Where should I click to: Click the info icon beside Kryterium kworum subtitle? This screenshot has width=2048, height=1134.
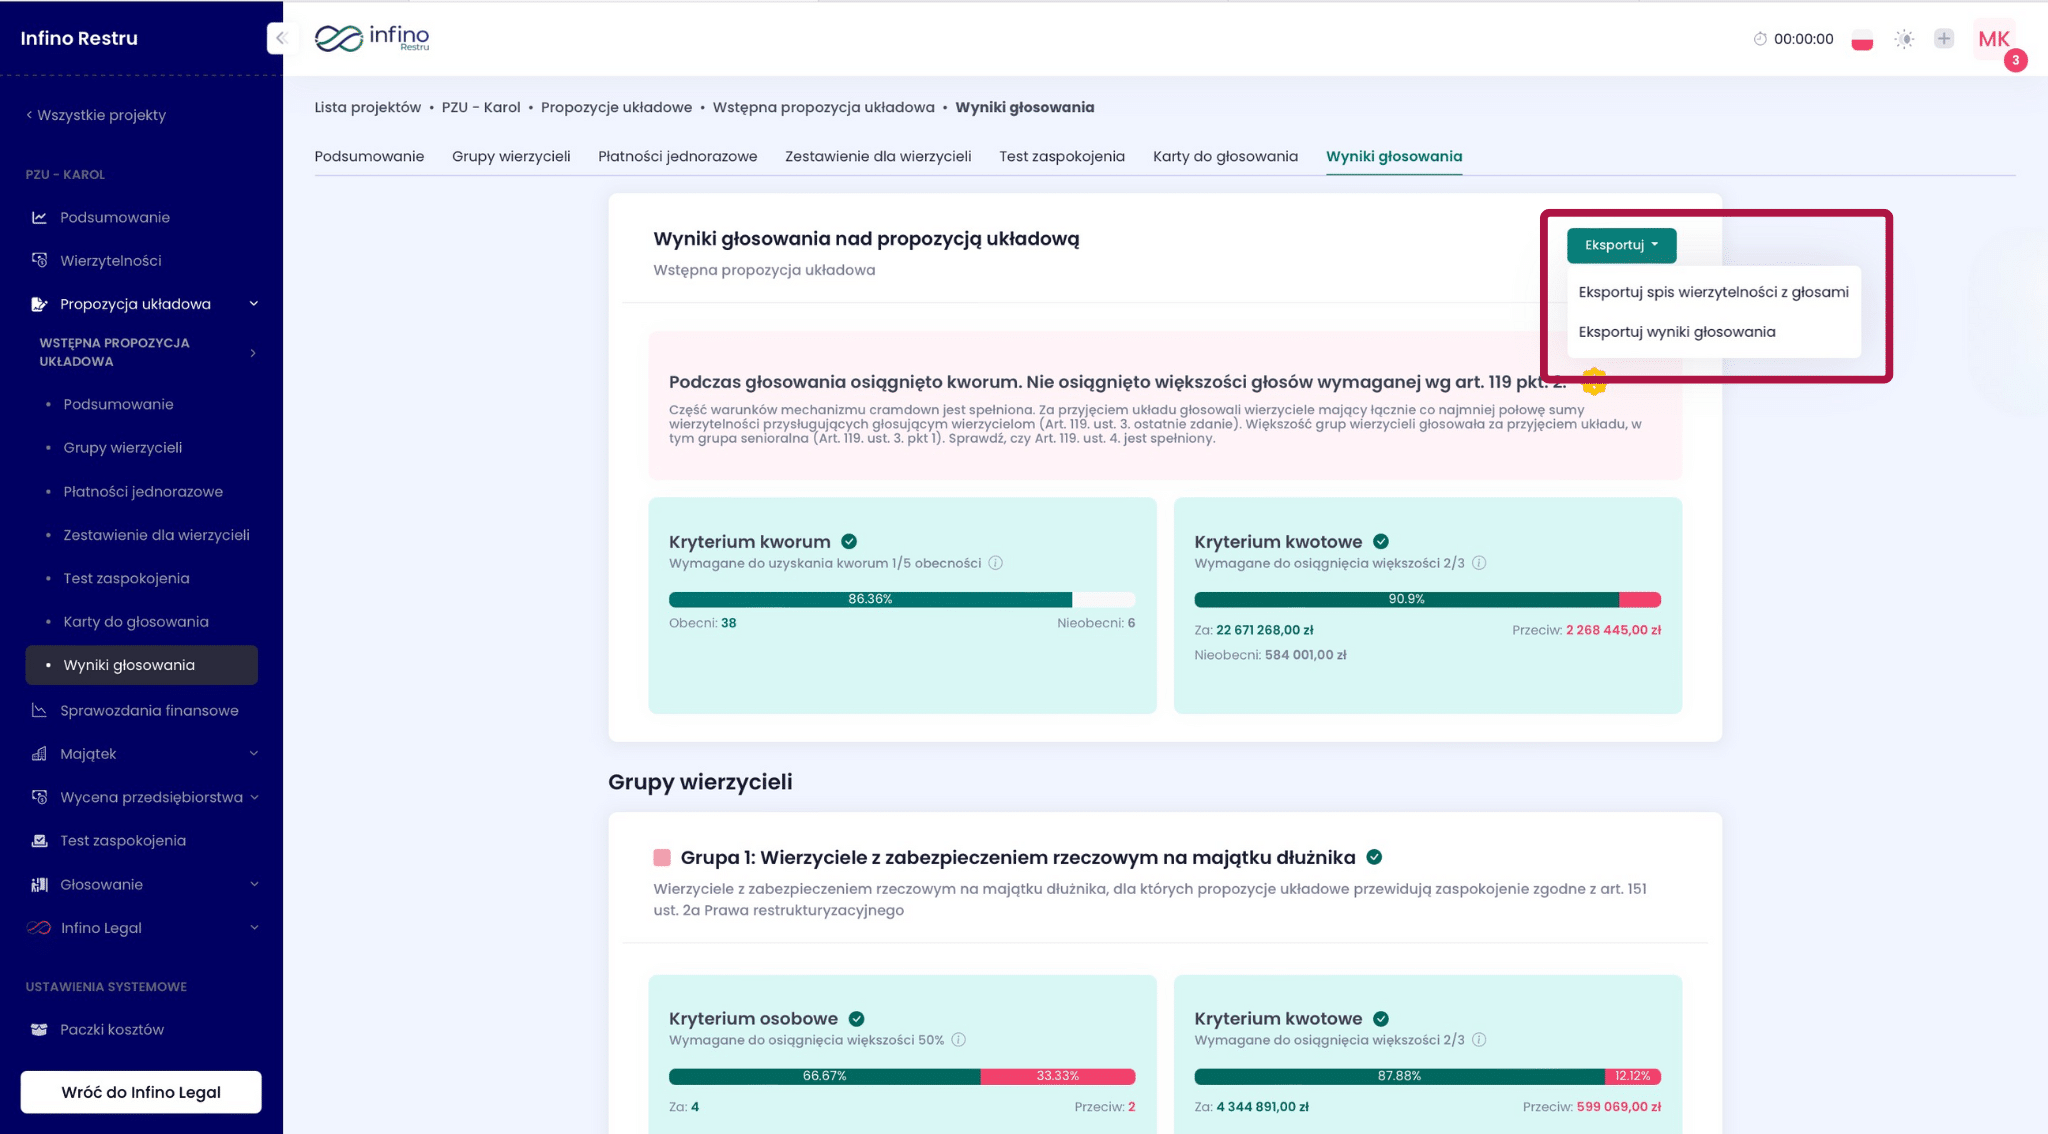coord(996,563)
